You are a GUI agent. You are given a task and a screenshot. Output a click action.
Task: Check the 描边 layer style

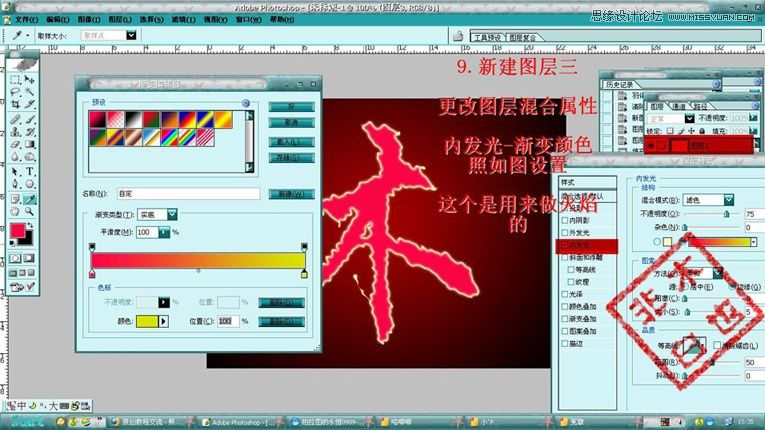coord(565,344)
